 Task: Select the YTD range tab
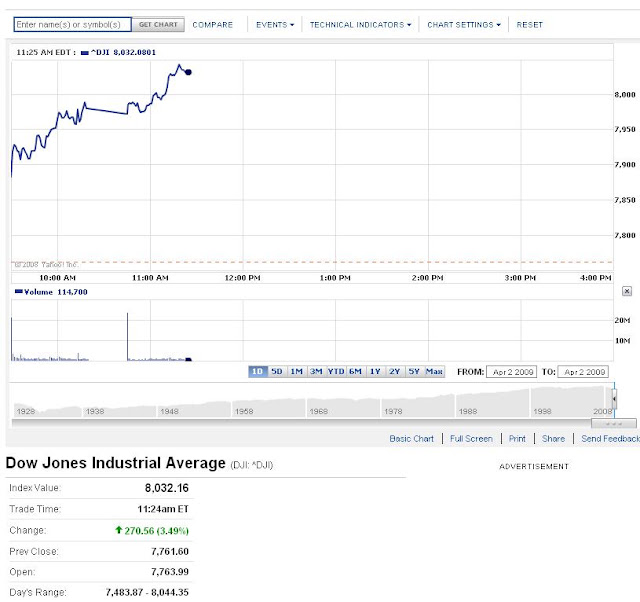336,371
